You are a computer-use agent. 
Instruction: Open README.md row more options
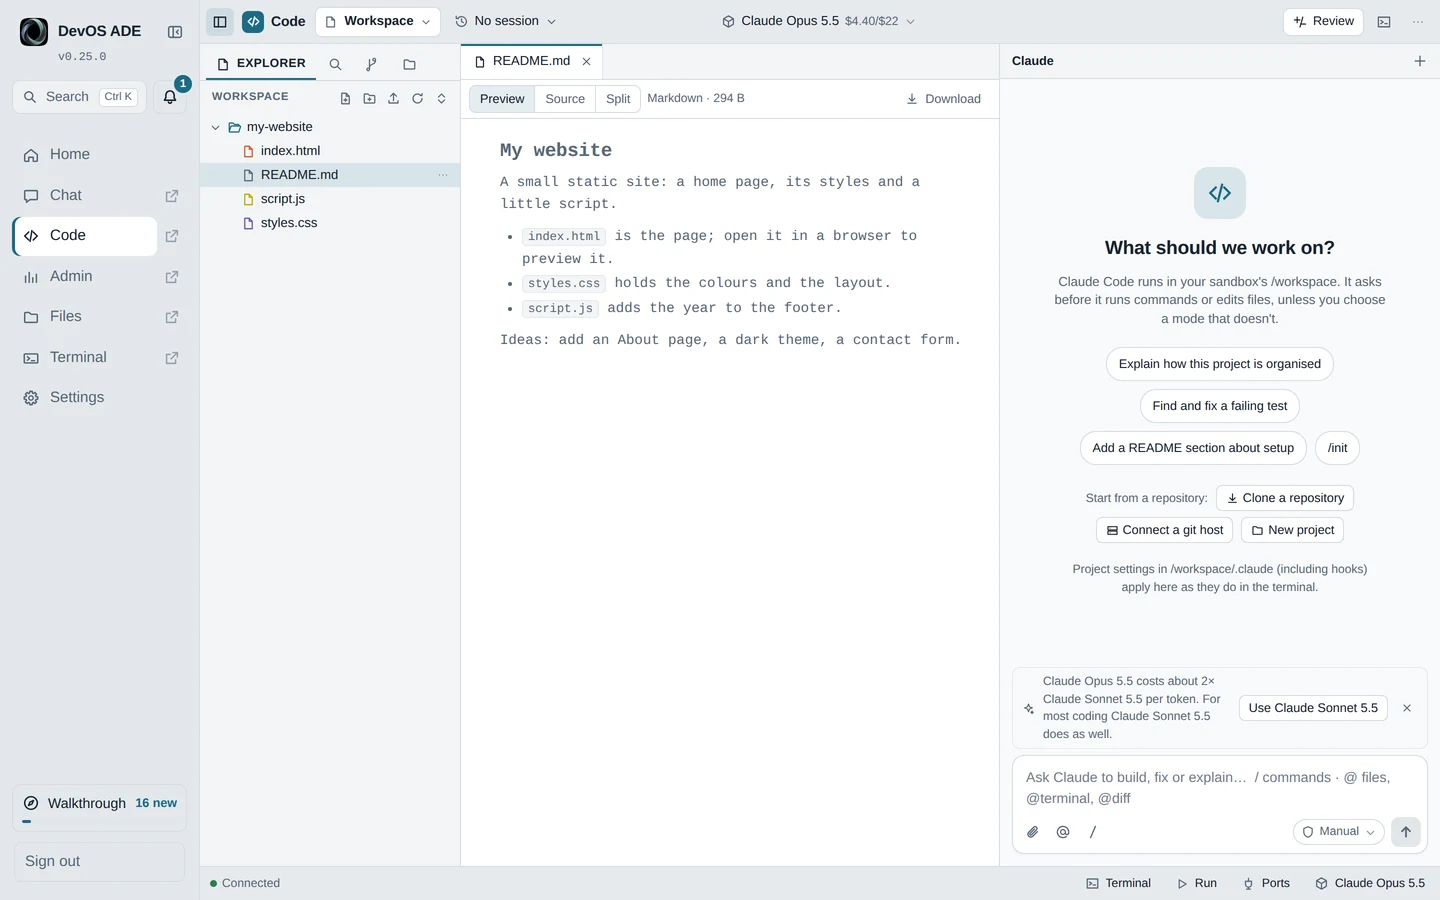pyautogui.click(x=442, y=175)
